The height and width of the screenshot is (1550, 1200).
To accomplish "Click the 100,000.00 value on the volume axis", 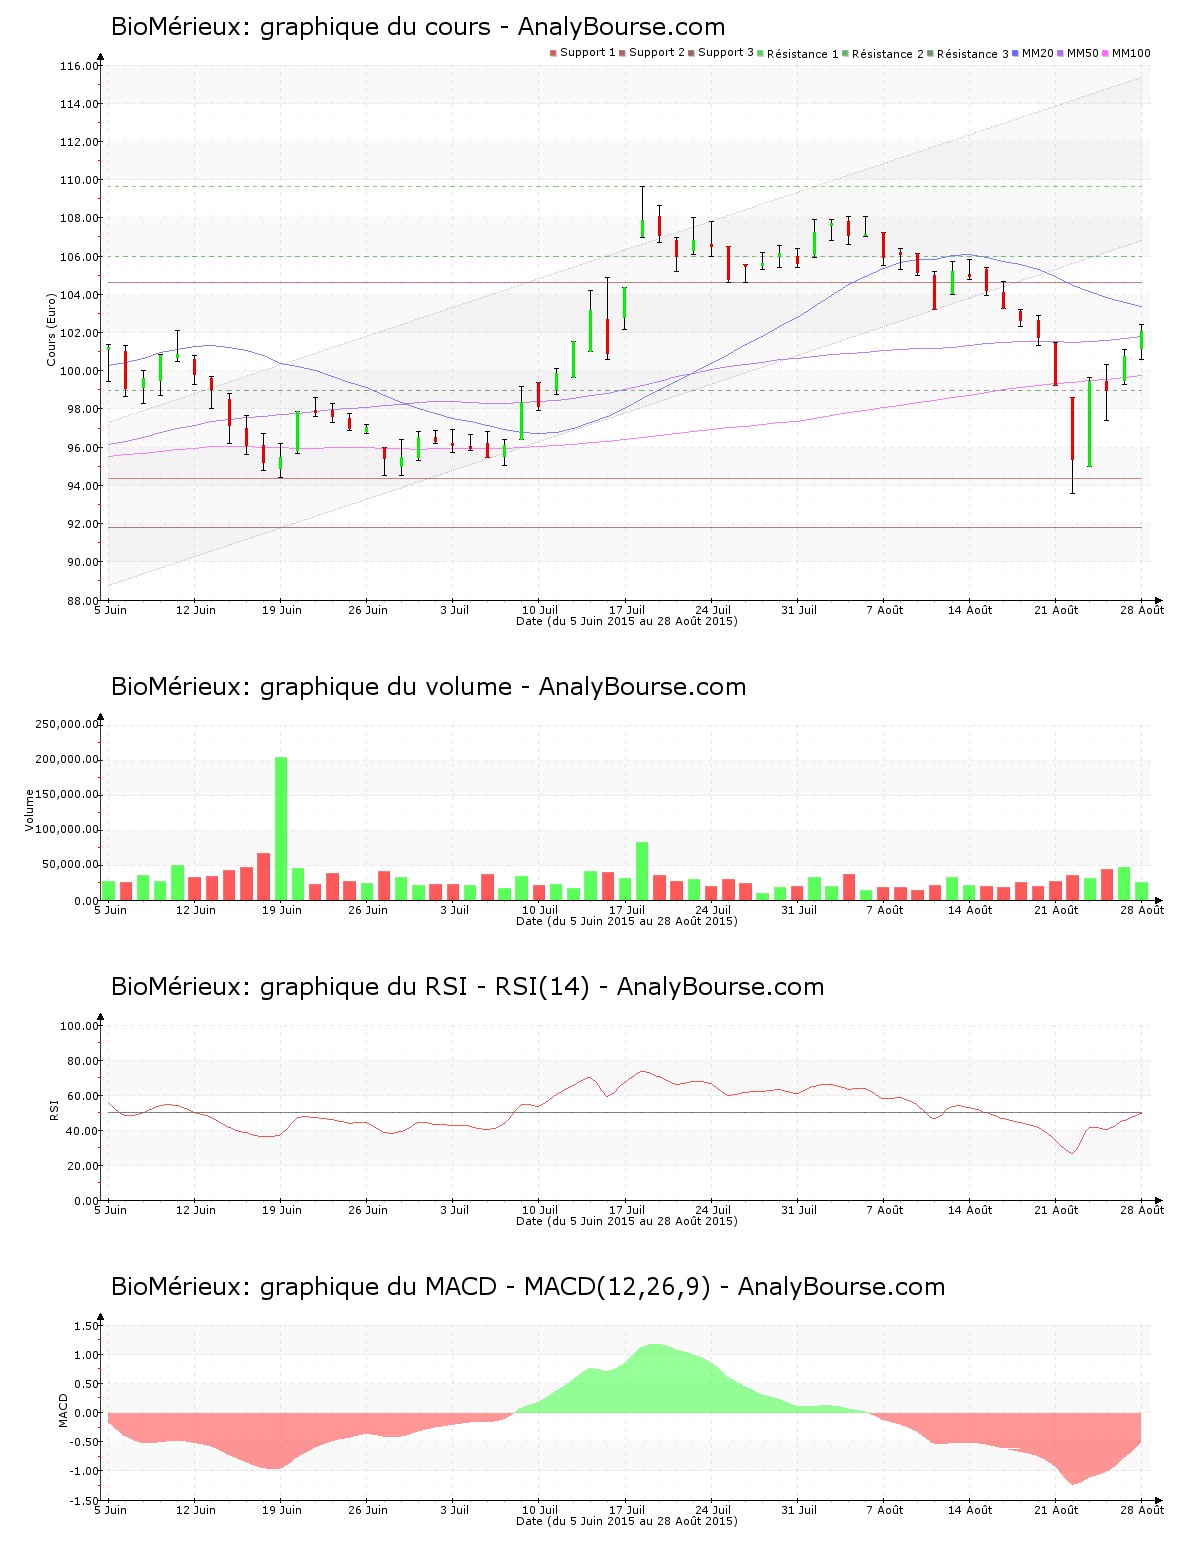I will coord(67,830).
